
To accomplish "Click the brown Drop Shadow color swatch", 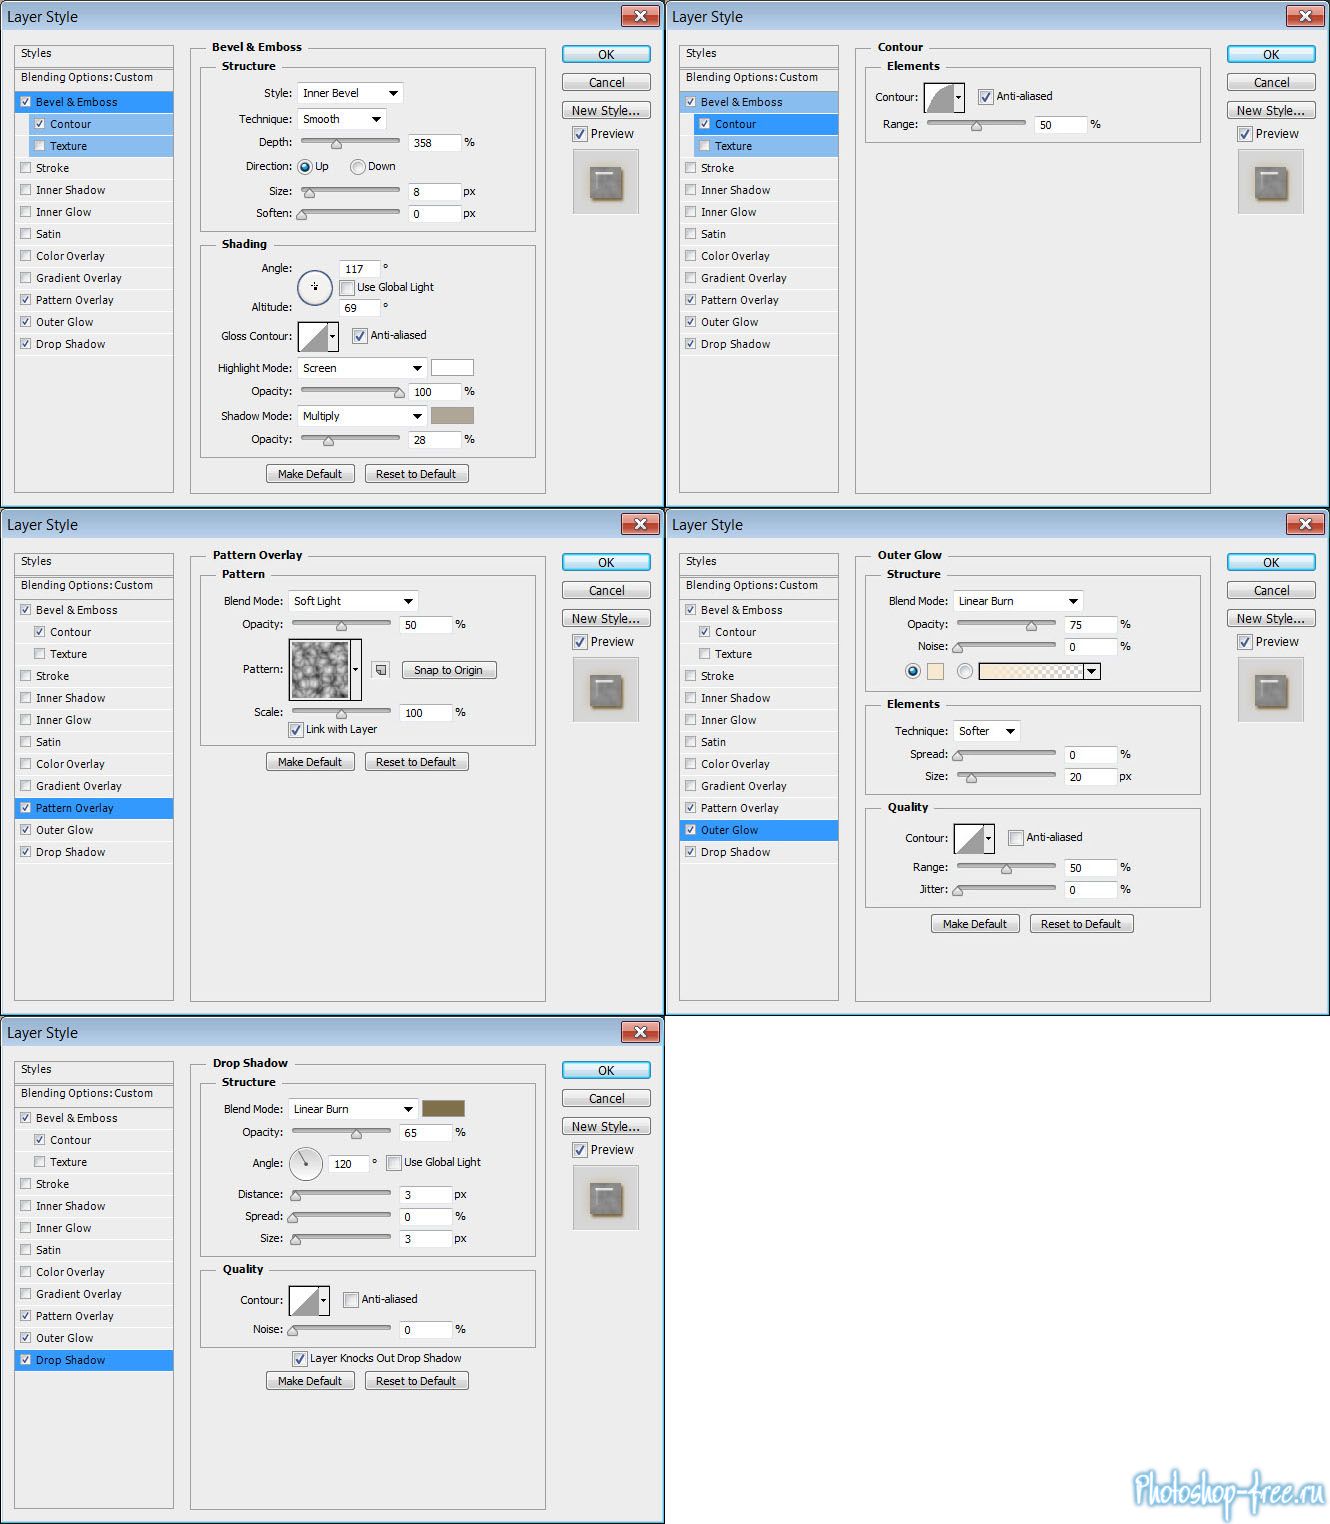I will (x=443, y=1109).
